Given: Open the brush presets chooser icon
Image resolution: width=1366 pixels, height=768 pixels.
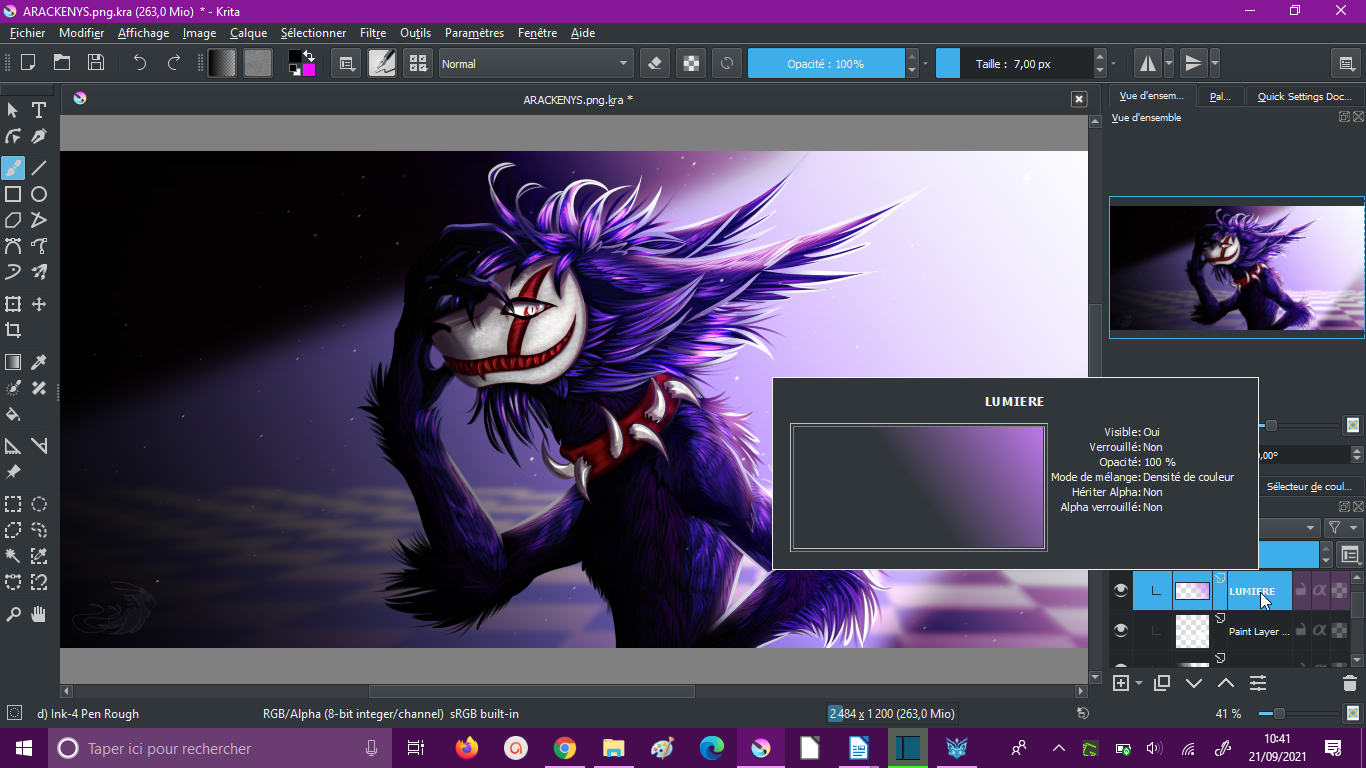Looking at the screenshot, I should point(418,63).
